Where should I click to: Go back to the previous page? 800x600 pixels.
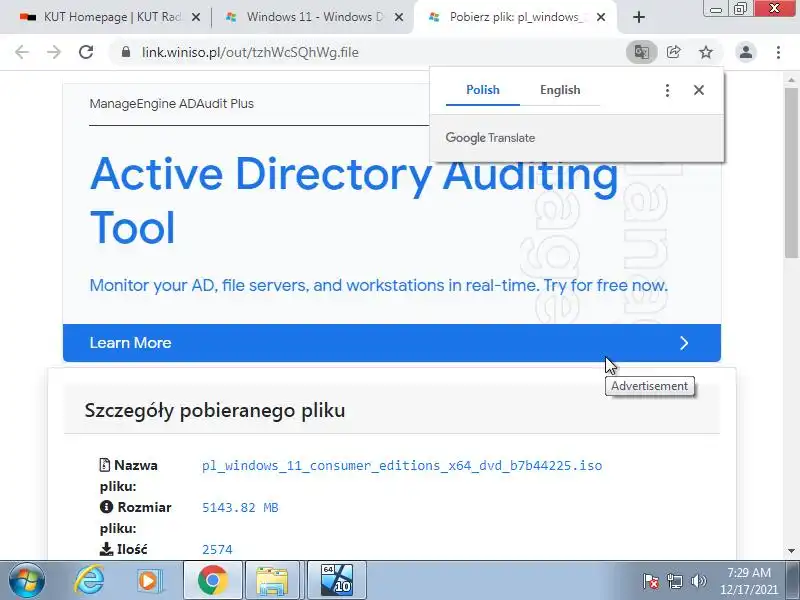click(x=22, y=52)
